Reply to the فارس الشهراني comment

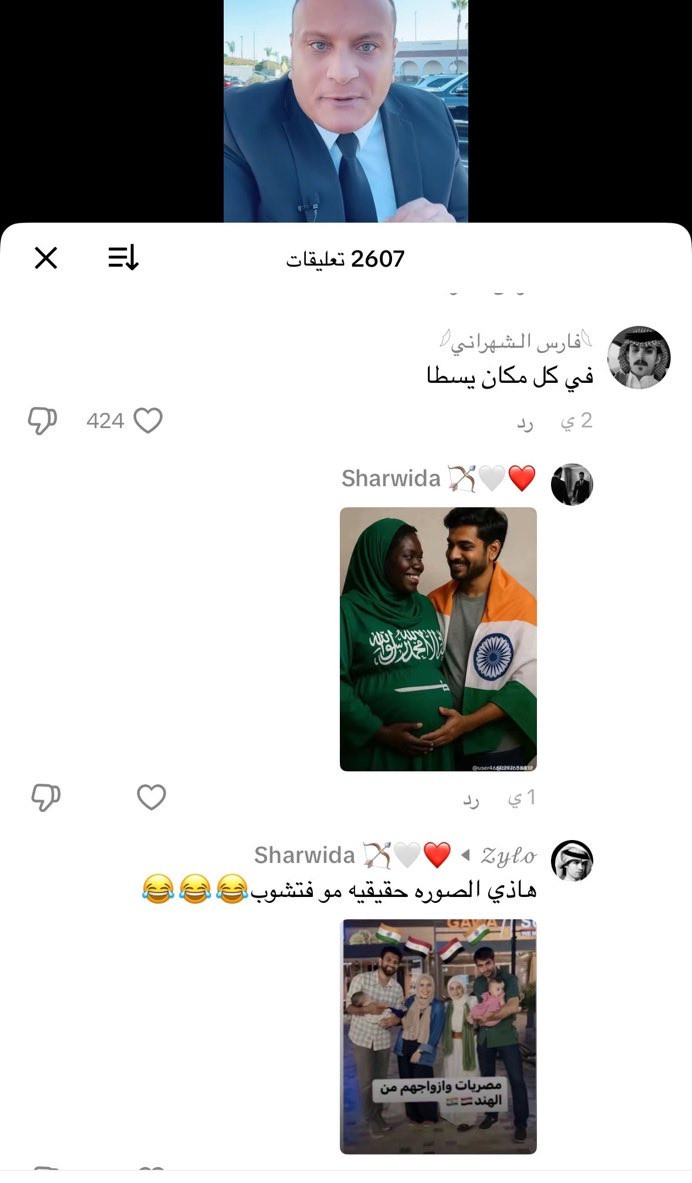coord(525,424)
